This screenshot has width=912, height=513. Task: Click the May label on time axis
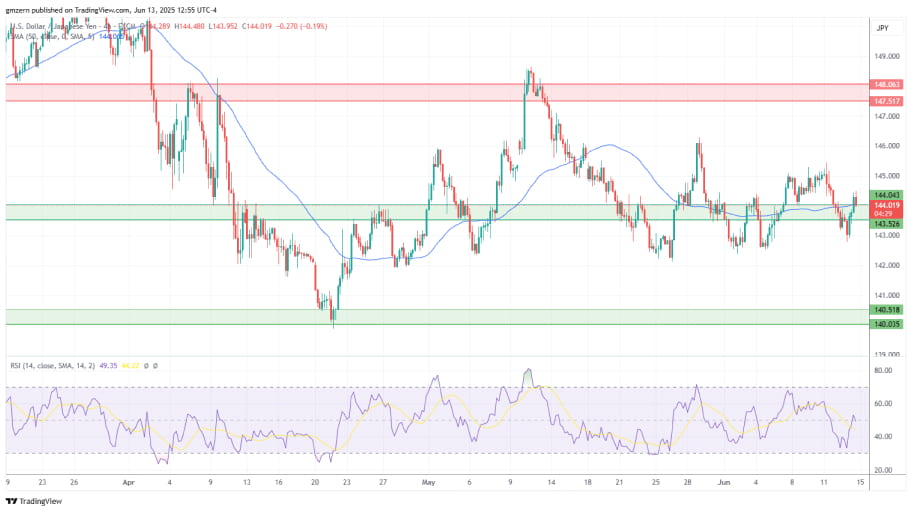coord(428,482)
